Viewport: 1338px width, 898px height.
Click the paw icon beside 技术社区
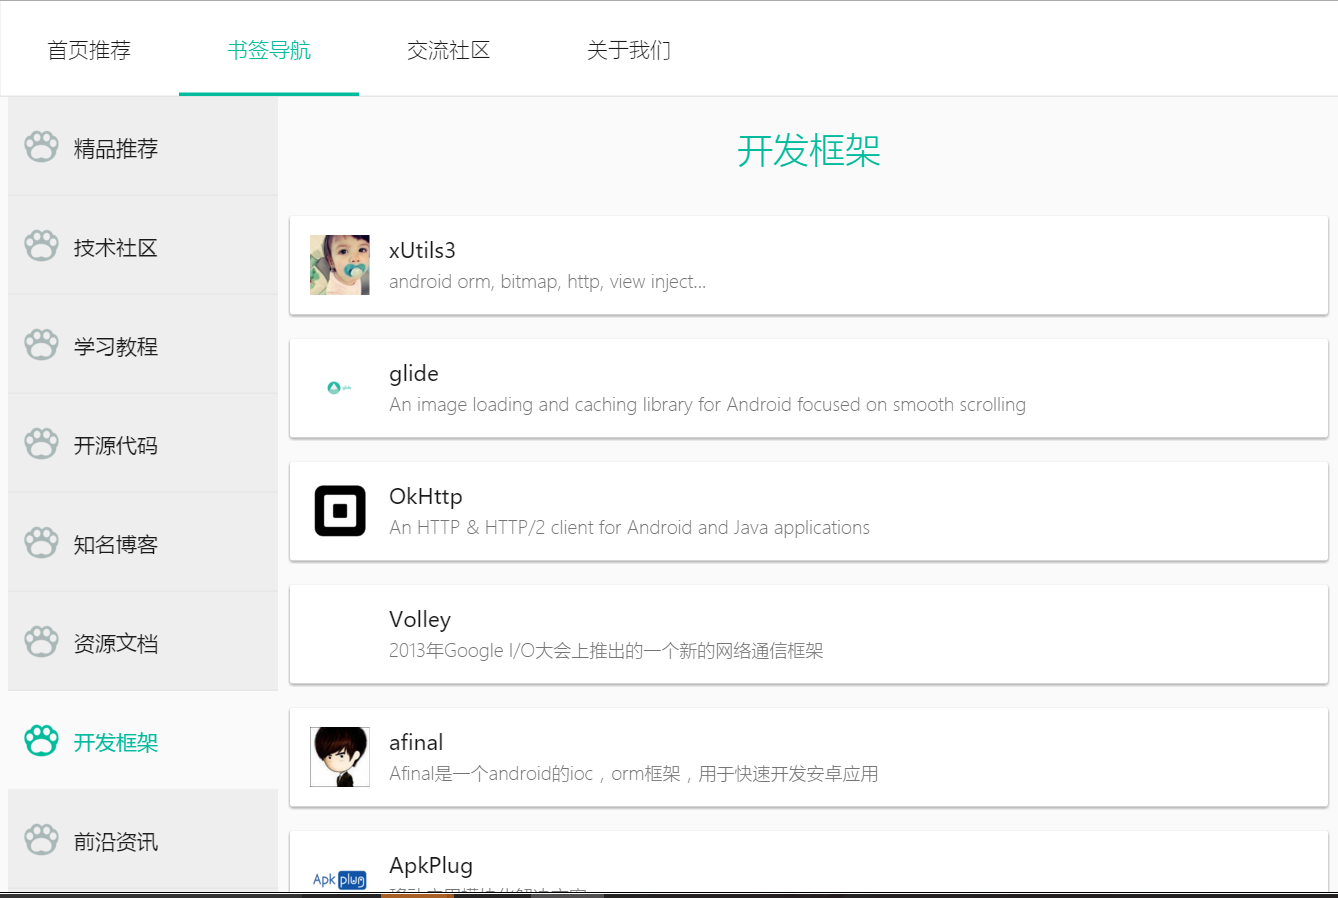[41, 246]
